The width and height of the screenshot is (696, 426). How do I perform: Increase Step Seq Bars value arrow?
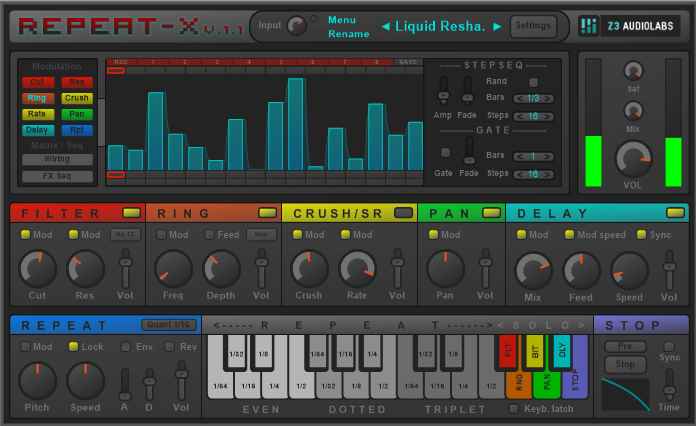(548, 99)
